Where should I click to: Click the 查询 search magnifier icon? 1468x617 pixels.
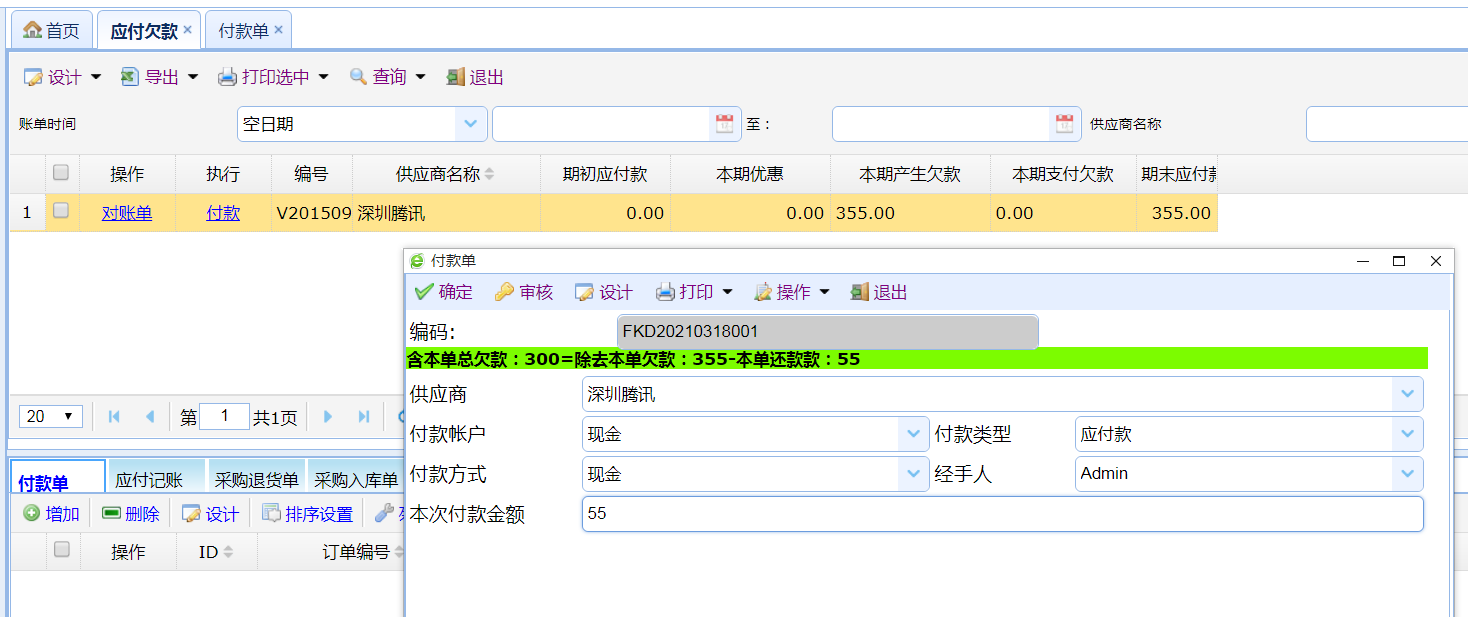click(358, 77)
